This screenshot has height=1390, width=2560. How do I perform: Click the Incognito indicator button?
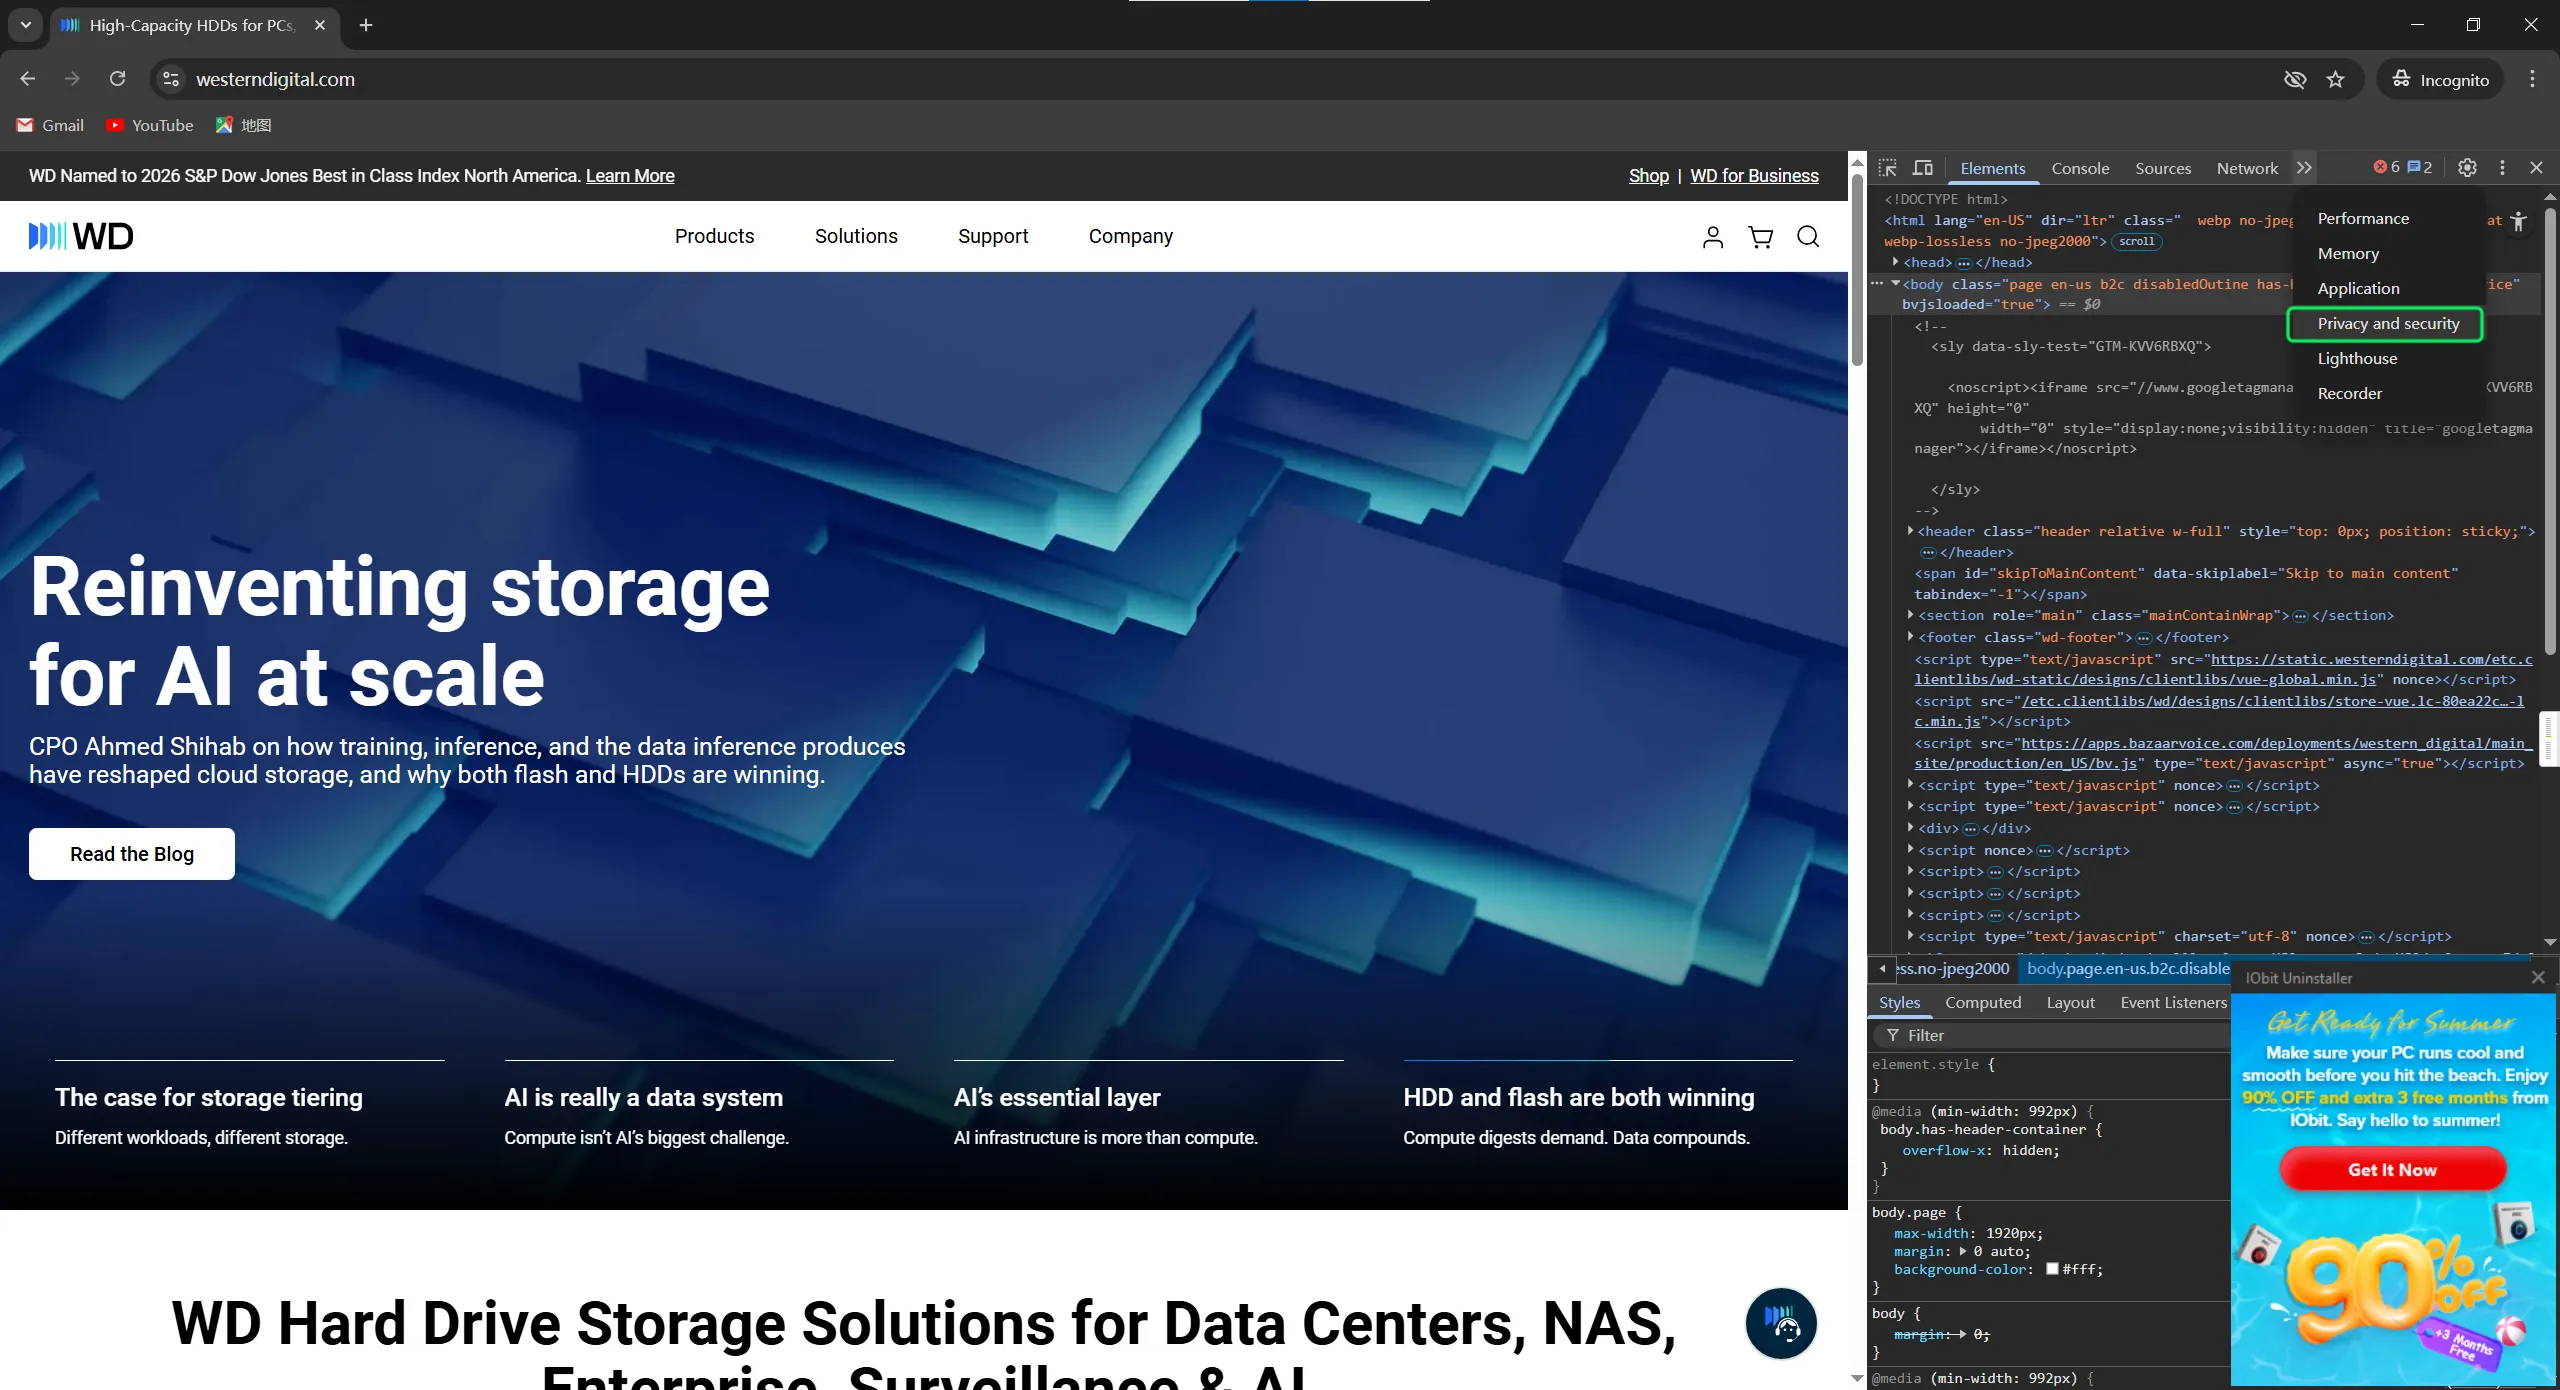pyautogui.click(x=2440, y=79)
